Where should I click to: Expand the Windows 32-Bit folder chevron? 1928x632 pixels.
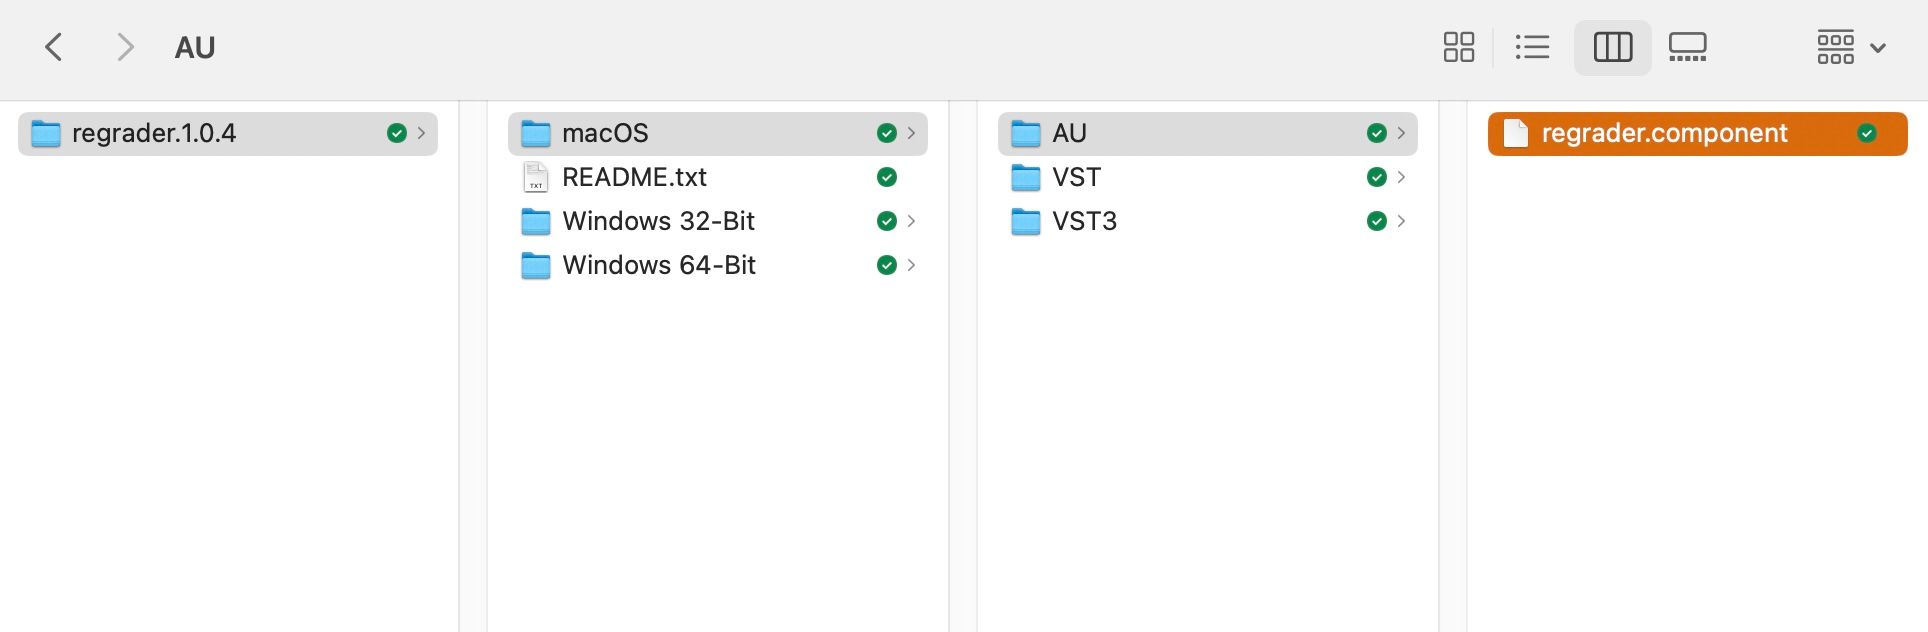911,221
